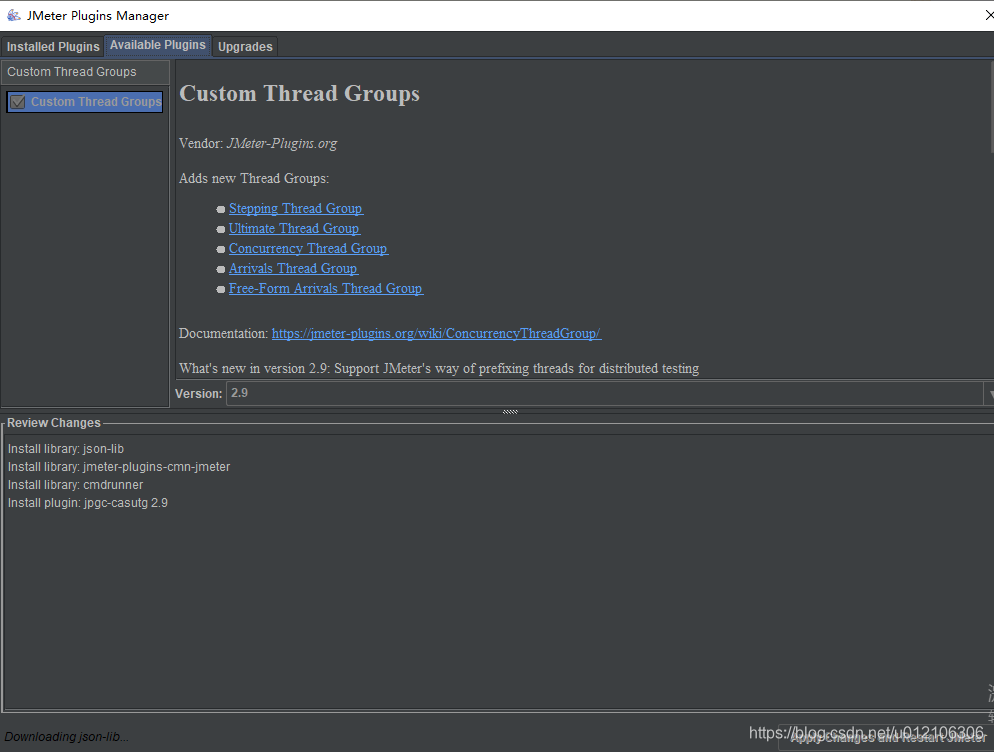Click the JMeter feather icon in title bar

pos(13,15)
